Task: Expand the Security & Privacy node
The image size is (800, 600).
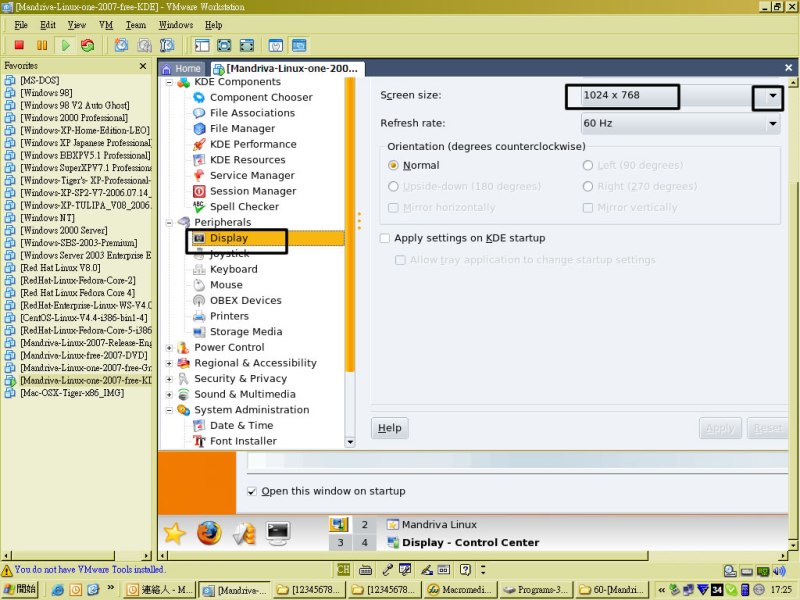Action: 169,379
